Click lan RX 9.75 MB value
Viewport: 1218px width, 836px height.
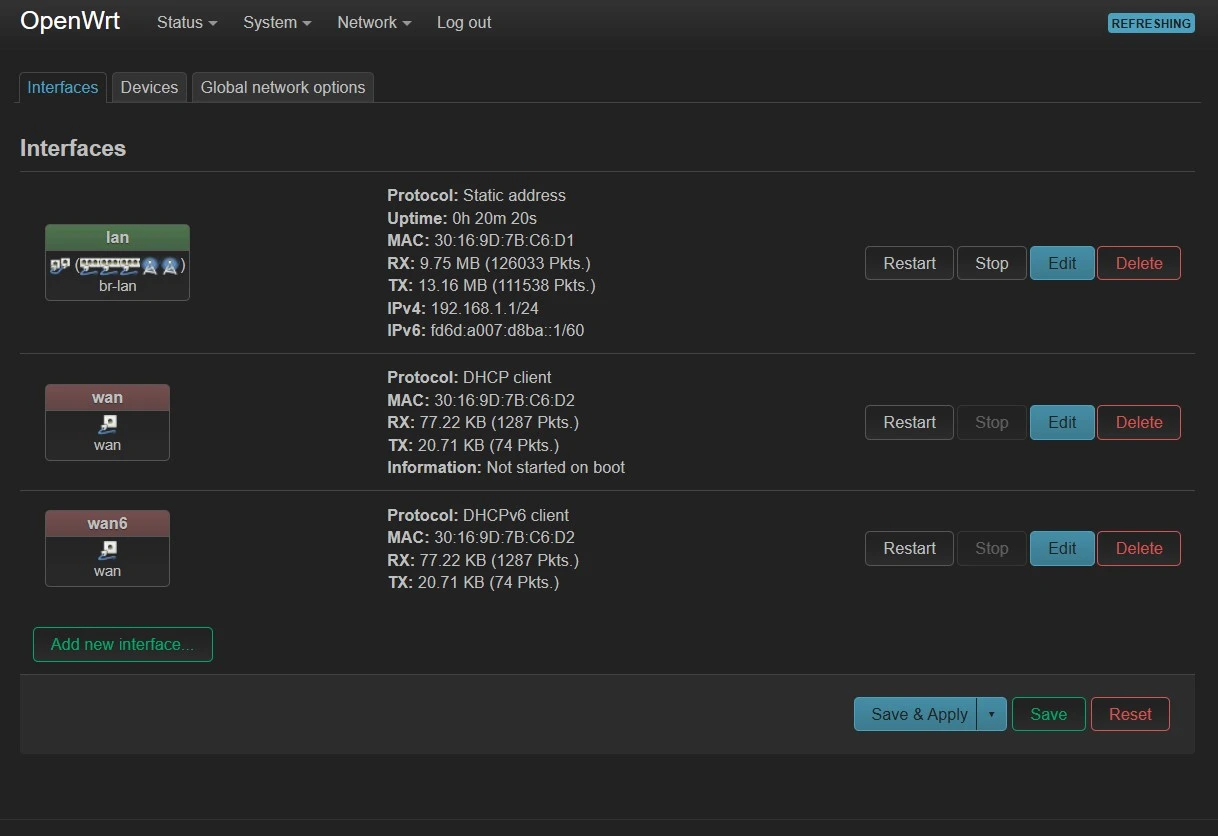505,263
